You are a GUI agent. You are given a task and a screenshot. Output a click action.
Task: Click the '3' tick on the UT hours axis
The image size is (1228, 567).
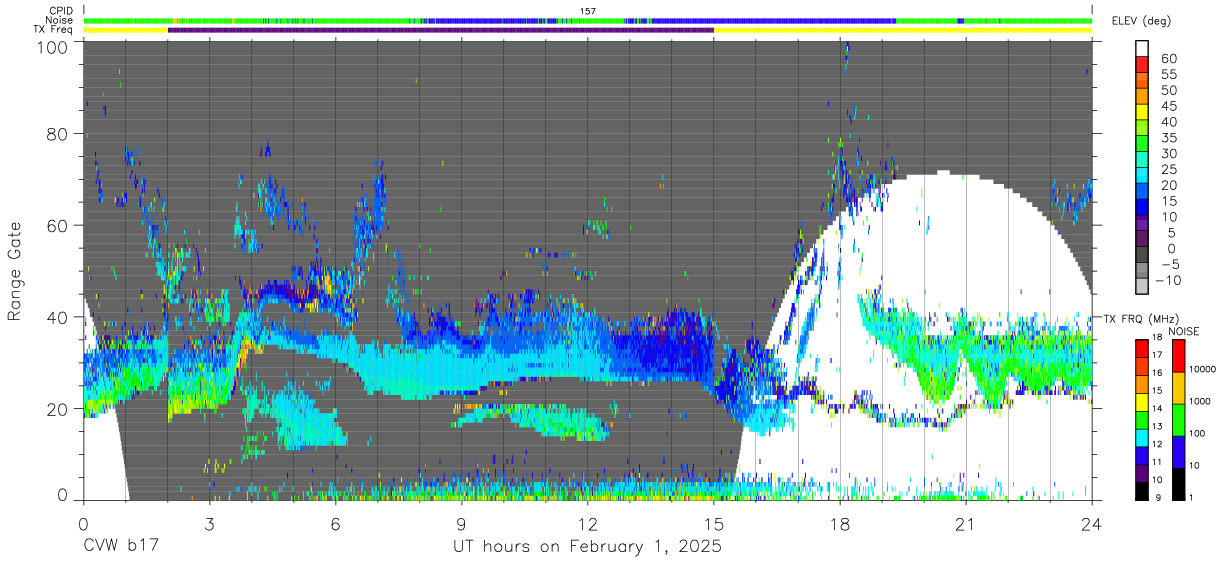209,523
